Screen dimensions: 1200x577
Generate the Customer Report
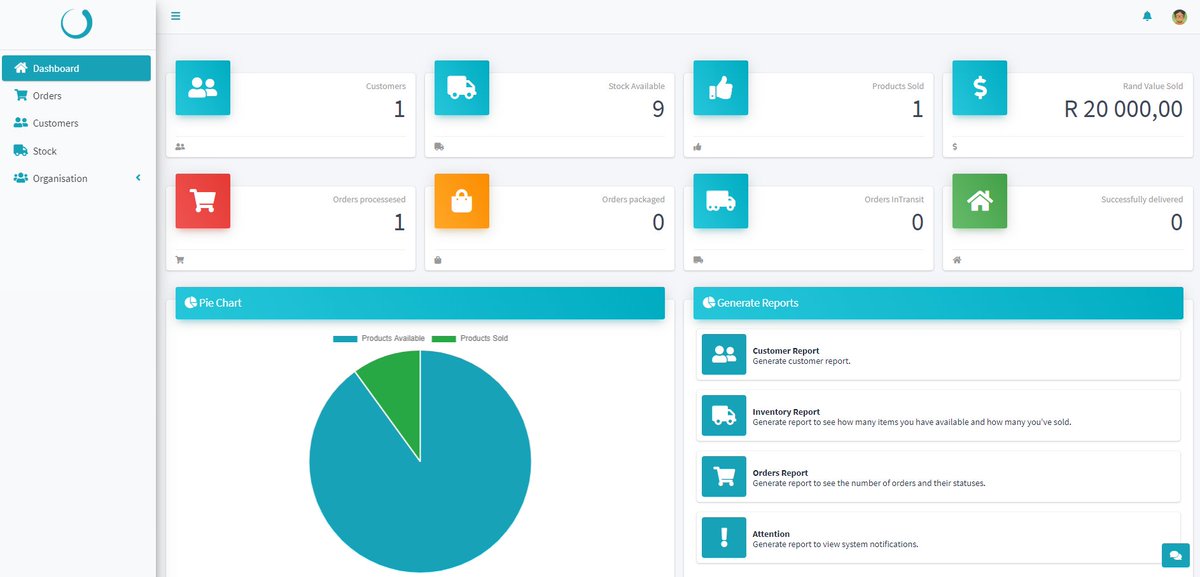click(938, 355)
